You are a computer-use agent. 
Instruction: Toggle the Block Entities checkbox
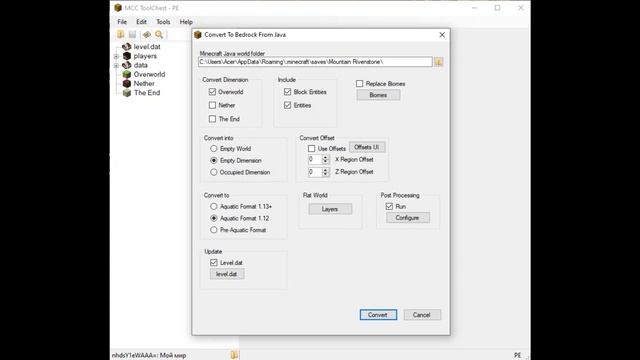287,92
